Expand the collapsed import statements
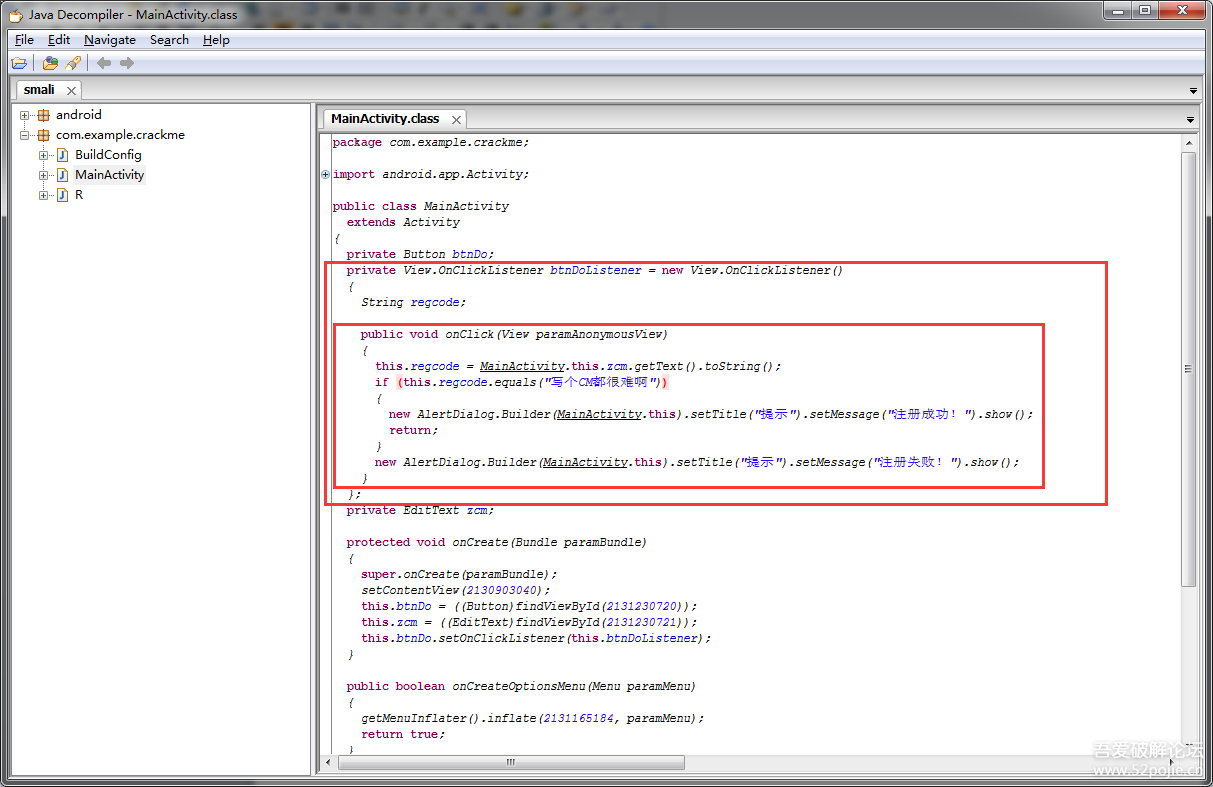1213x787 pixels. pos(326,175)
